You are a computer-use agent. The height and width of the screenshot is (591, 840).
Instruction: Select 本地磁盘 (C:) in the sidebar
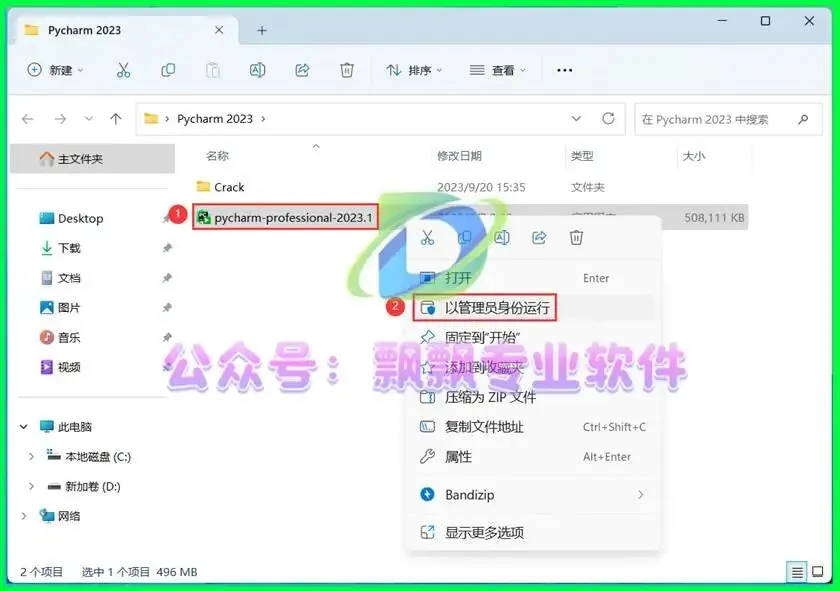(x=98, y=457)
